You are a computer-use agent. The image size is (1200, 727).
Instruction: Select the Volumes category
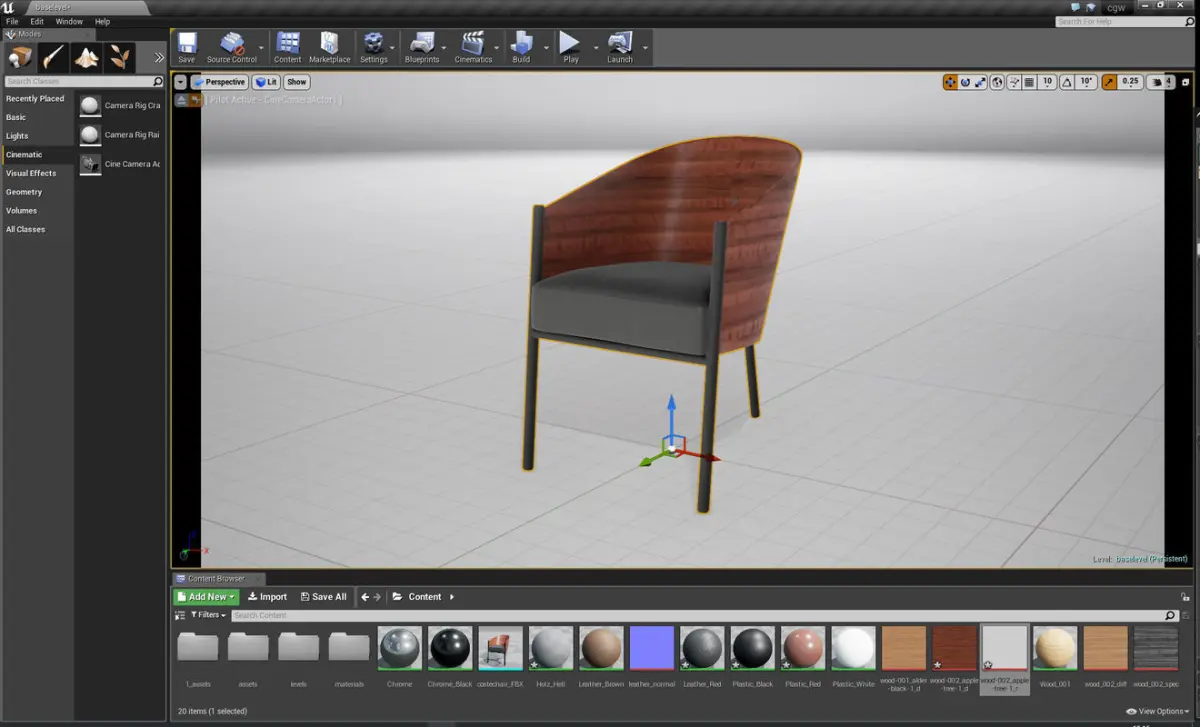point(21,211)
